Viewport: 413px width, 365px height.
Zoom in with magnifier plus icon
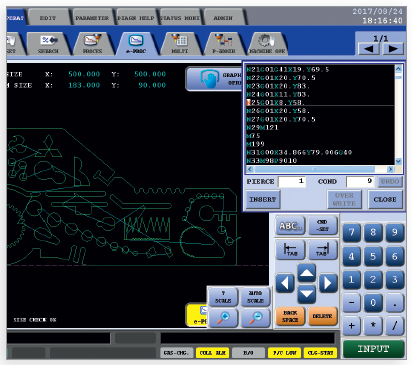click(223, 318)
